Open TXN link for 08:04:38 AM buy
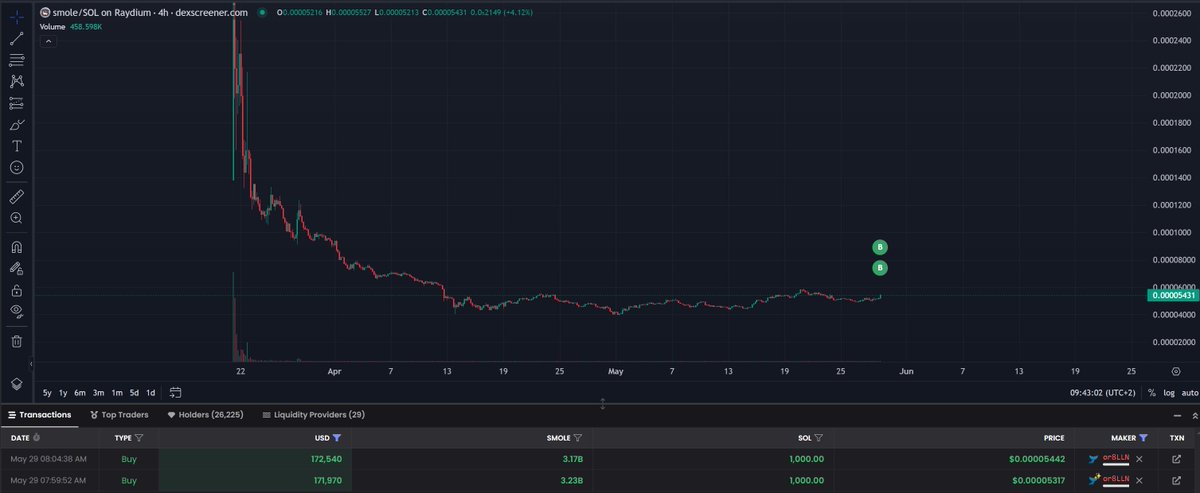Viewport: 1200px width, 493px height. click(1176, 459)
